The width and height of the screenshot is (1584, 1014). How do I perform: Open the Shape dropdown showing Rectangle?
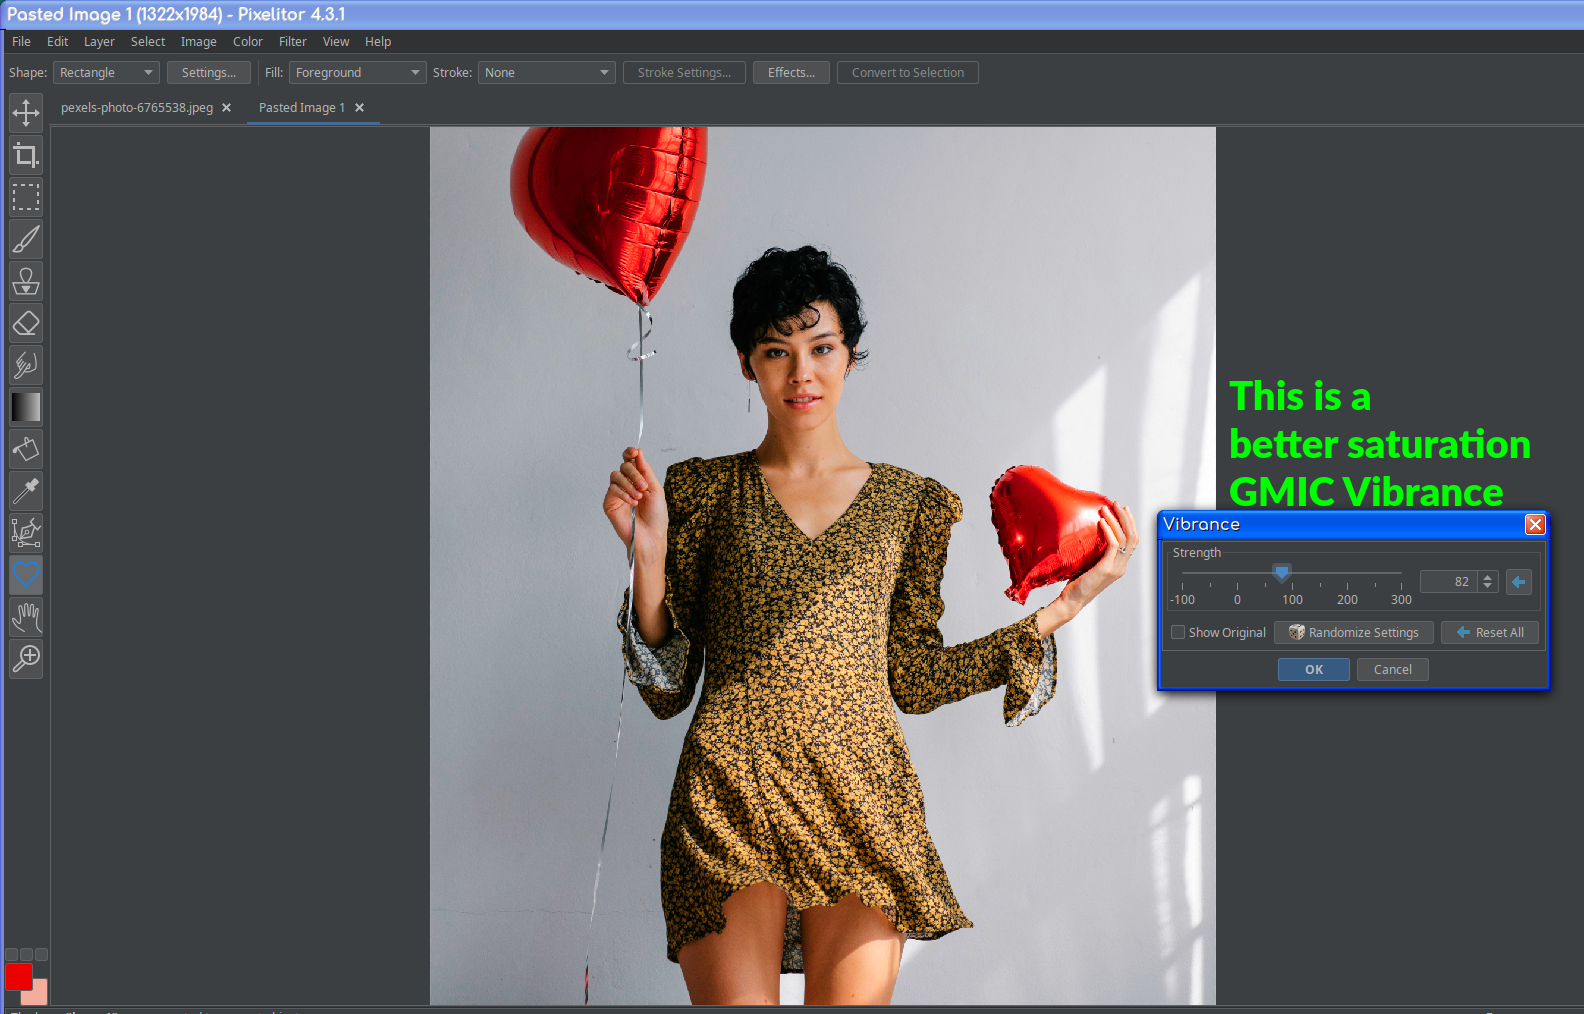coord(106,73)
